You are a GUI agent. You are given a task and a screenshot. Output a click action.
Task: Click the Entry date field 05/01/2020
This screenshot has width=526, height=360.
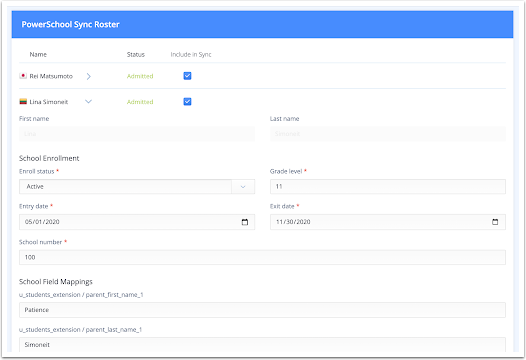click(137, 222)
